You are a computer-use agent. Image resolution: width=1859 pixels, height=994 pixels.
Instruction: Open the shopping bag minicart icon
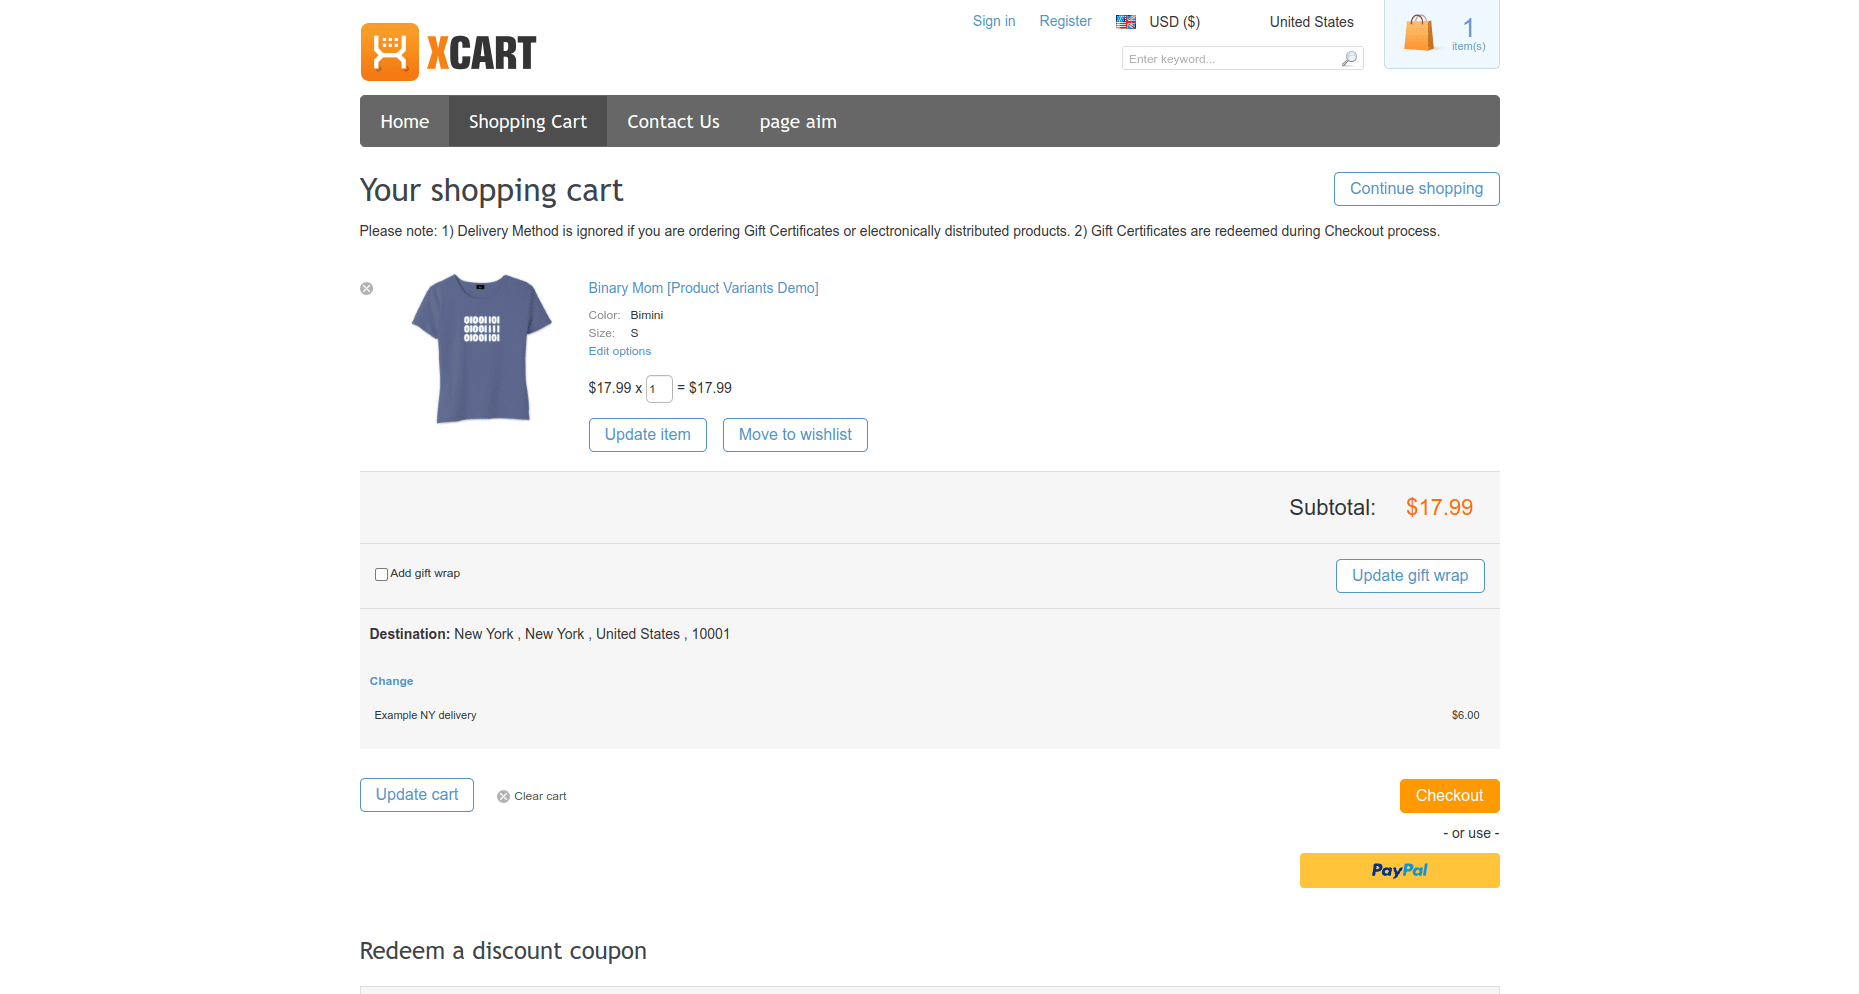1418,33
